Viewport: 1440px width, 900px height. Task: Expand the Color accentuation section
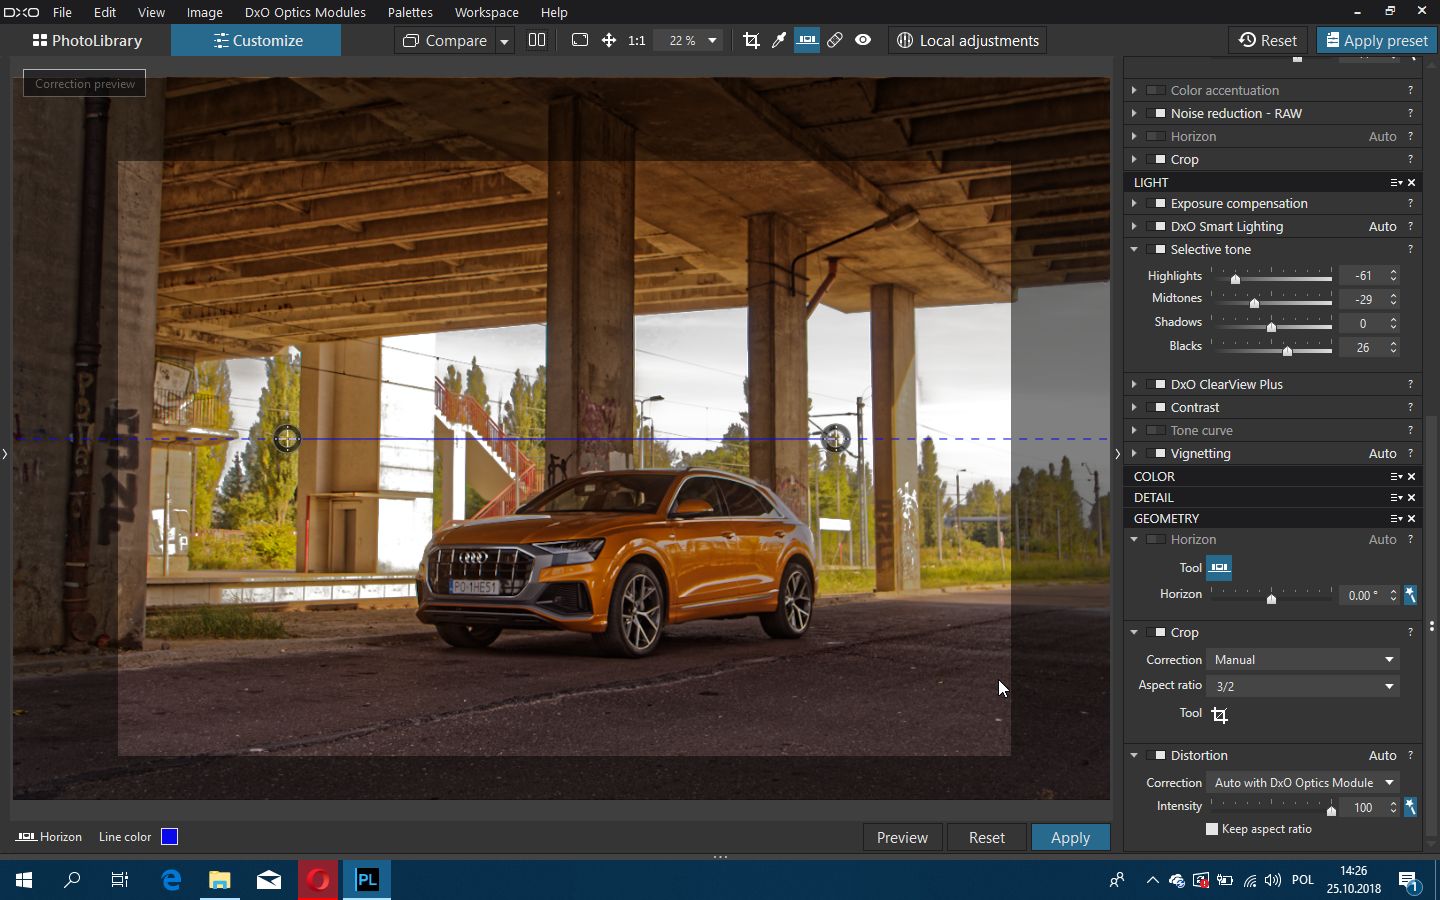tap(1134, 90)
